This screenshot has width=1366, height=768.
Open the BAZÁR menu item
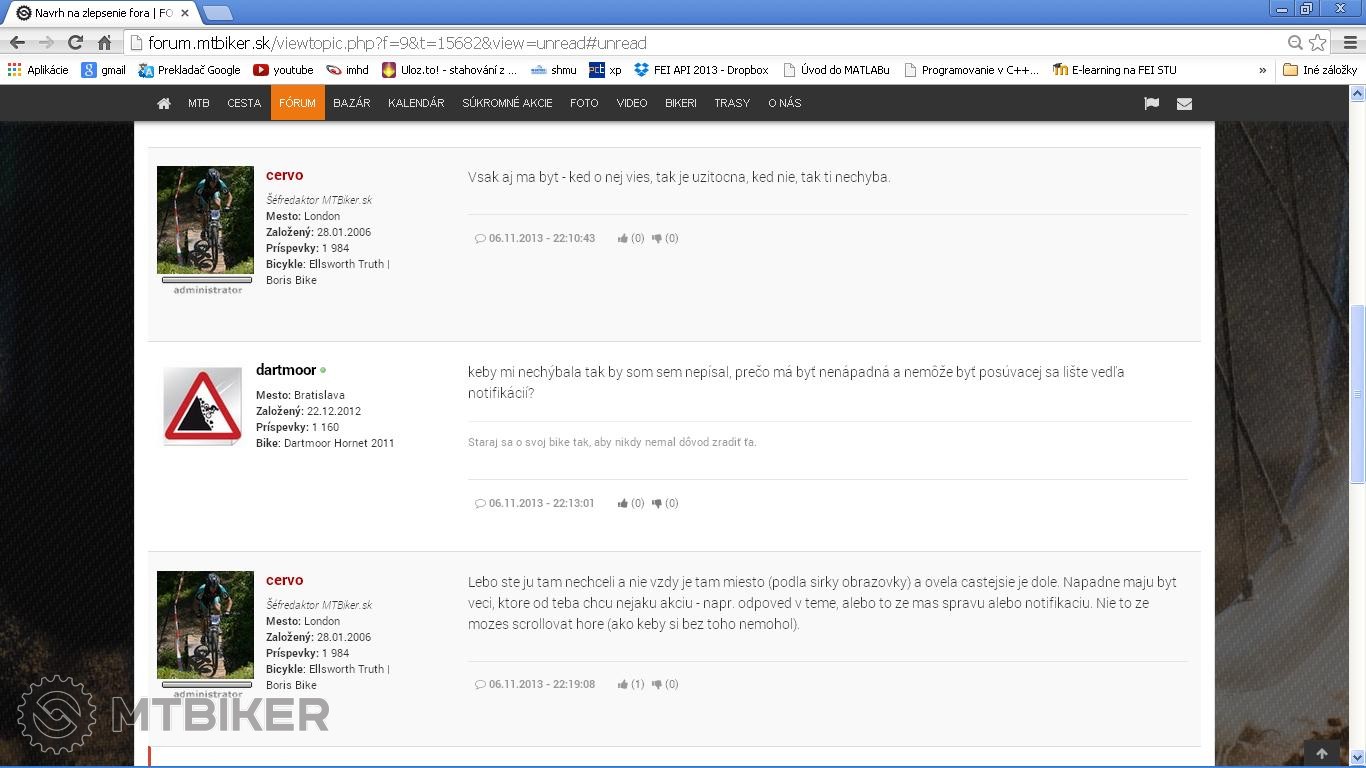[351, 103]
